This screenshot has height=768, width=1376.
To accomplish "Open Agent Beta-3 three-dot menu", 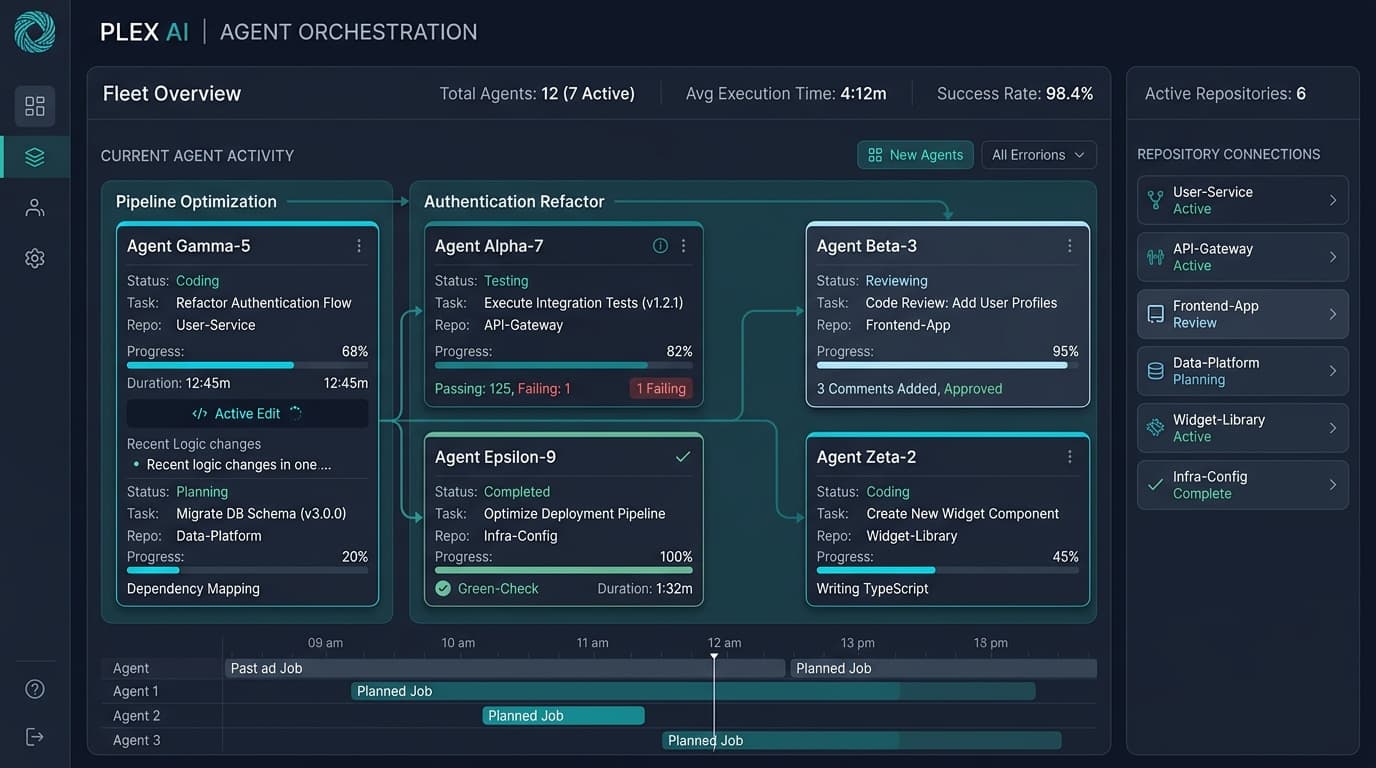I will [1070, 246].
